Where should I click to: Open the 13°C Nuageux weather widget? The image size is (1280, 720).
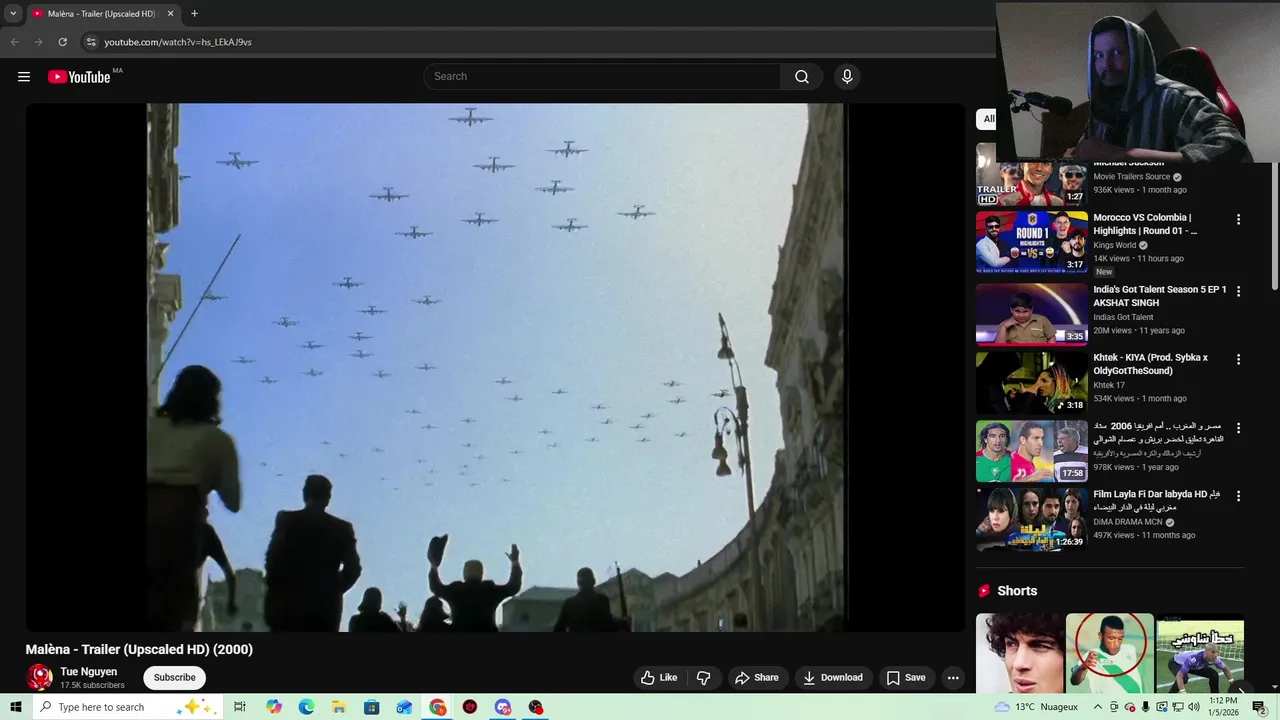point(1036,707)
